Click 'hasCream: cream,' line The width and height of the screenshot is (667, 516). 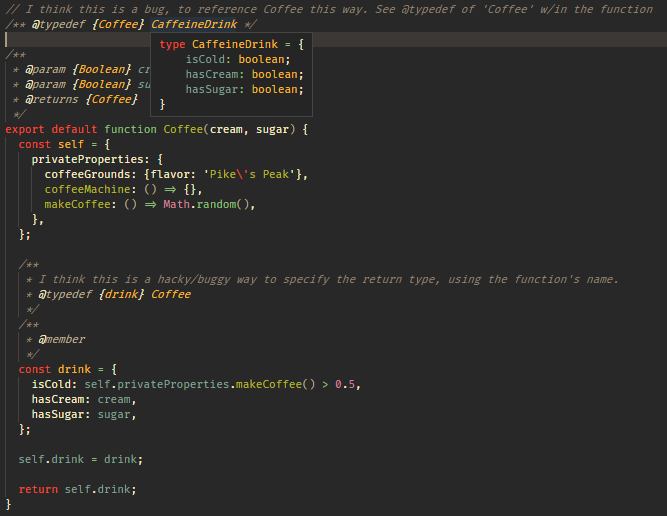click(x=84, y=399)
